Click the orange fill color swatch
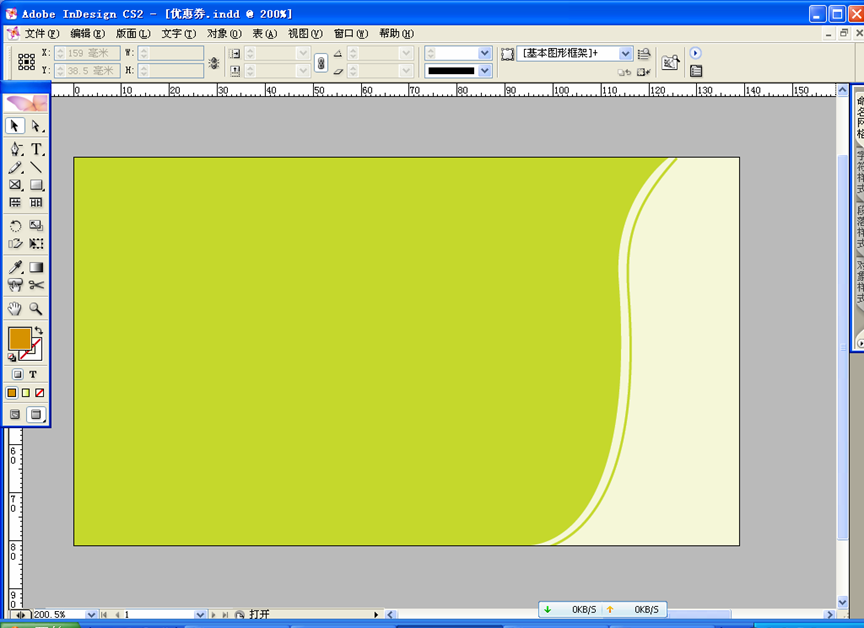 click(19, 339)
